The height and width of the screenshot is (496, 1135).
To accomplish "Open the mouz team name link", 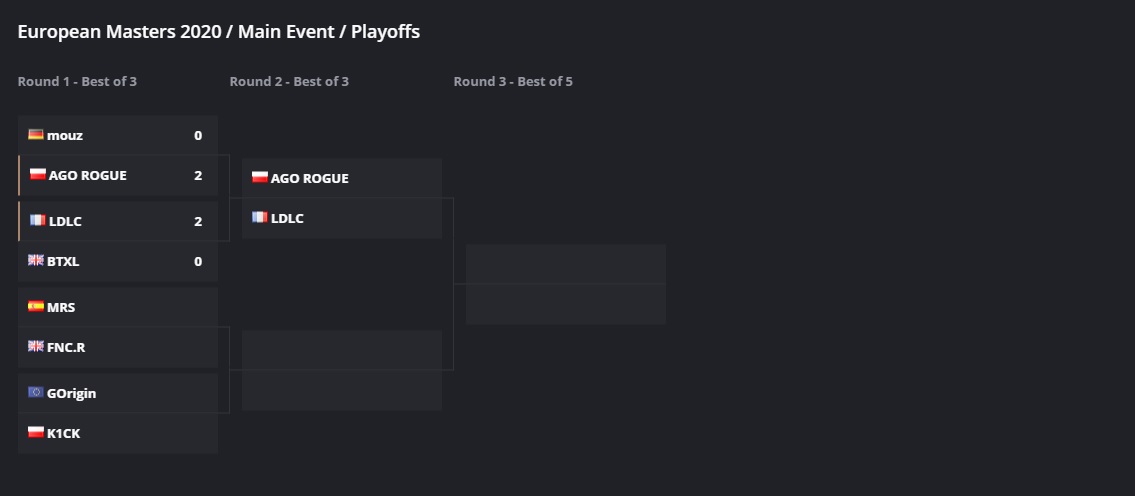I will [x=65, y=136].
